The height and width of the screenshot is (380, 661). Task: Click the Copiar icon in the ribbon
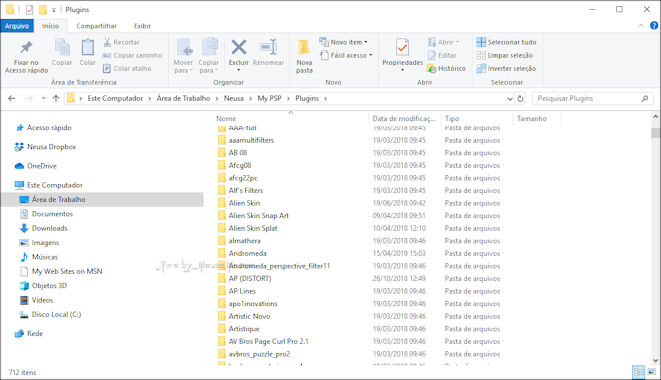pos(62,47)
